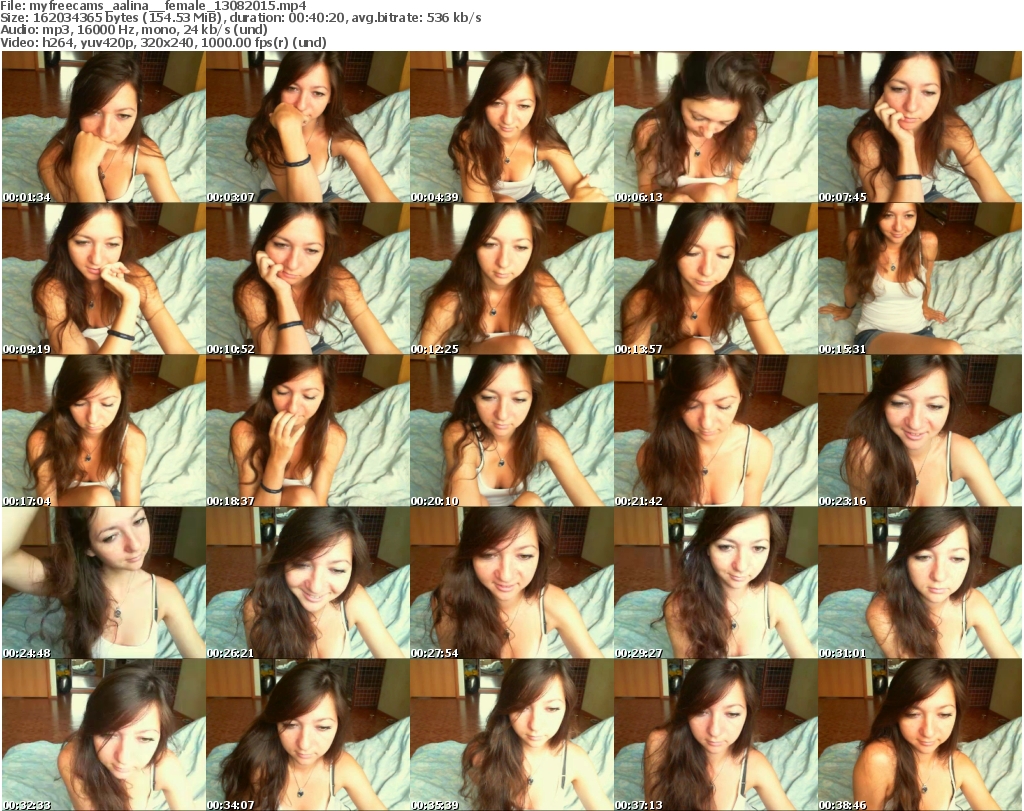Choose the frame timestamped 00:37:13

click(716, 735)
